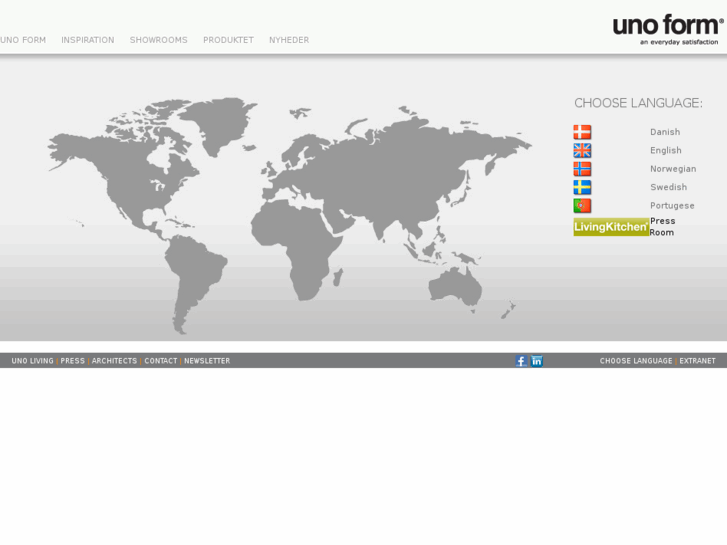Open NEWSLETTER footer link
727x545 pixels.
(x=207, y=361)
